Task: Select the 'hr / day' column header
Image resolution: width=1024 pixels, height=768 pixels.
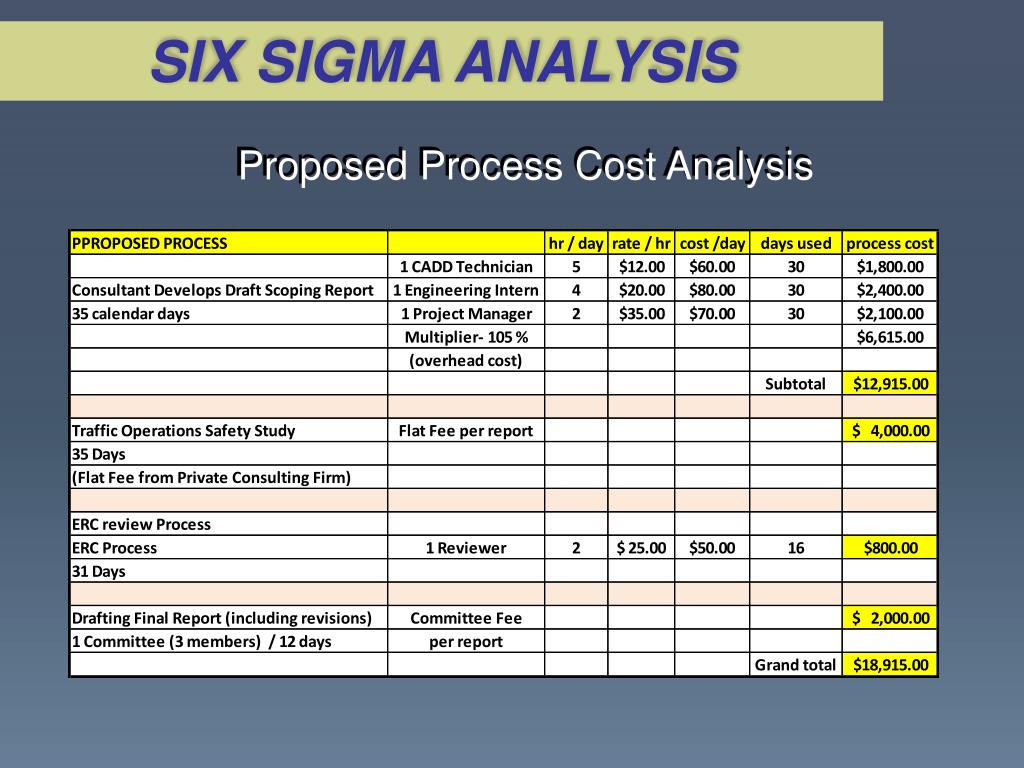Action: pyautogui.click(x=576, y=243)
